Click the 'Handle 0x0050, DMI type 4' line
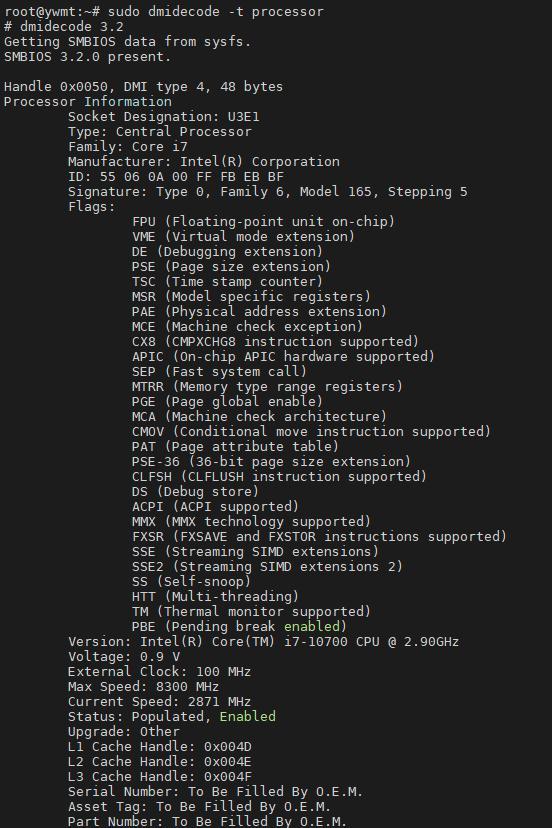The image size is (552, 828). (x=144, y=87)
